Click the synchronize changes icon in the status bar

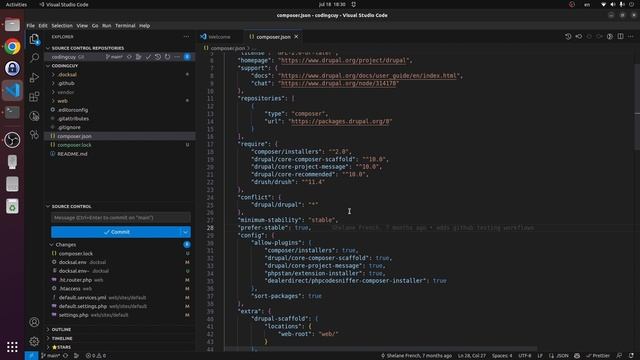pos(65,356)
